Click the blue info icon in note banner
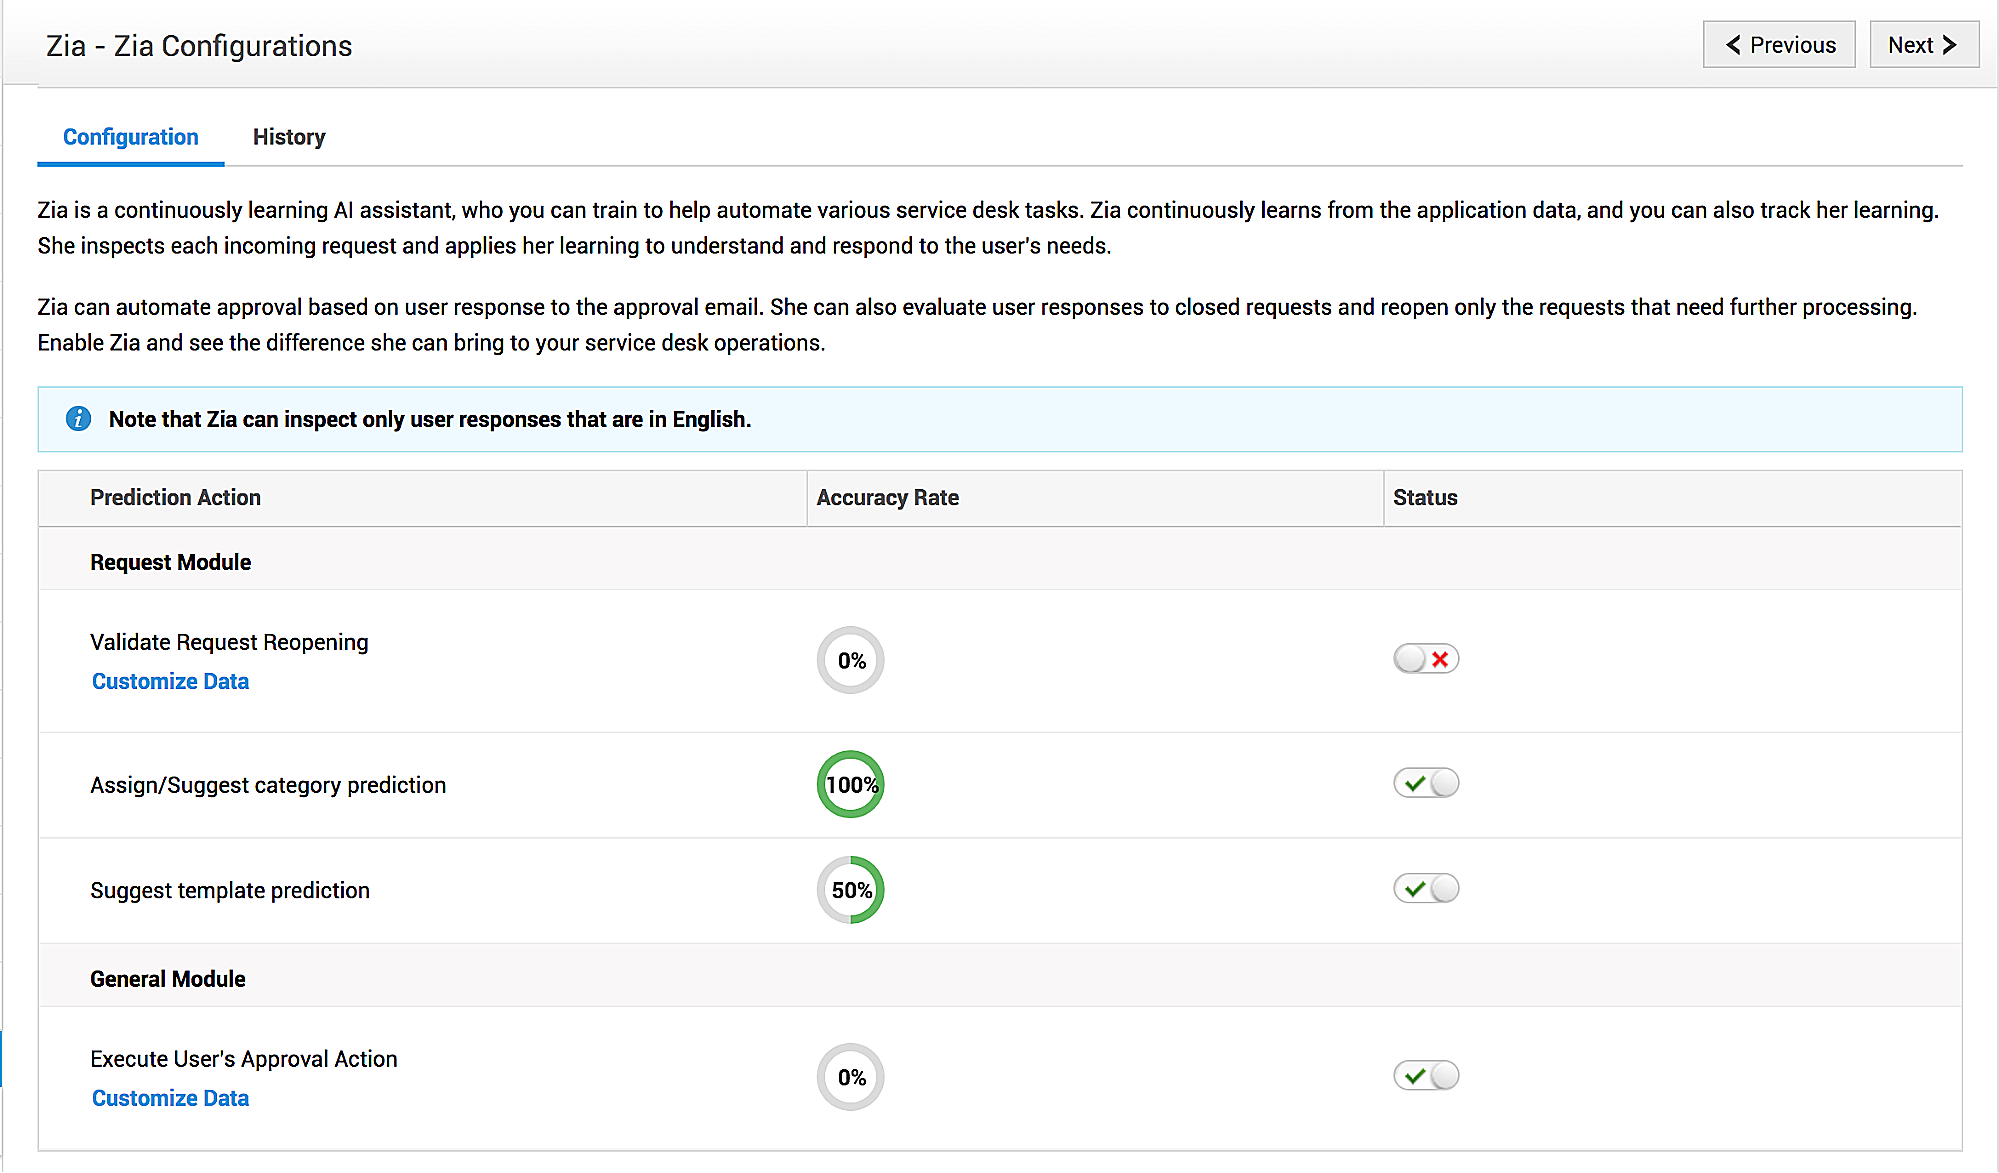The image size is (1999, 1173). point(78,419)
